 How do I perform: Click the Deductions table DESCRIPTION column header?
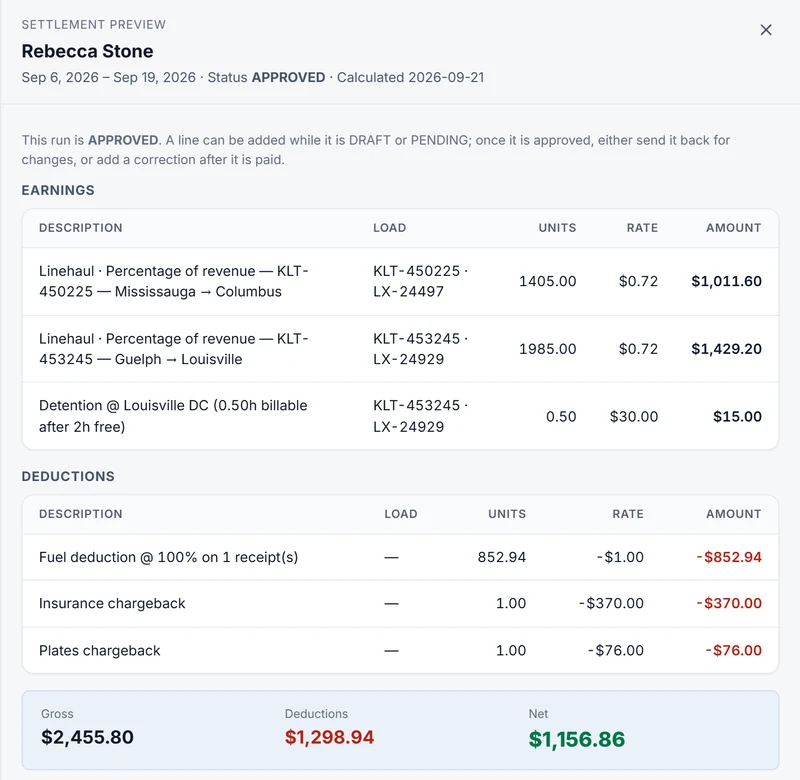point(81,514)
